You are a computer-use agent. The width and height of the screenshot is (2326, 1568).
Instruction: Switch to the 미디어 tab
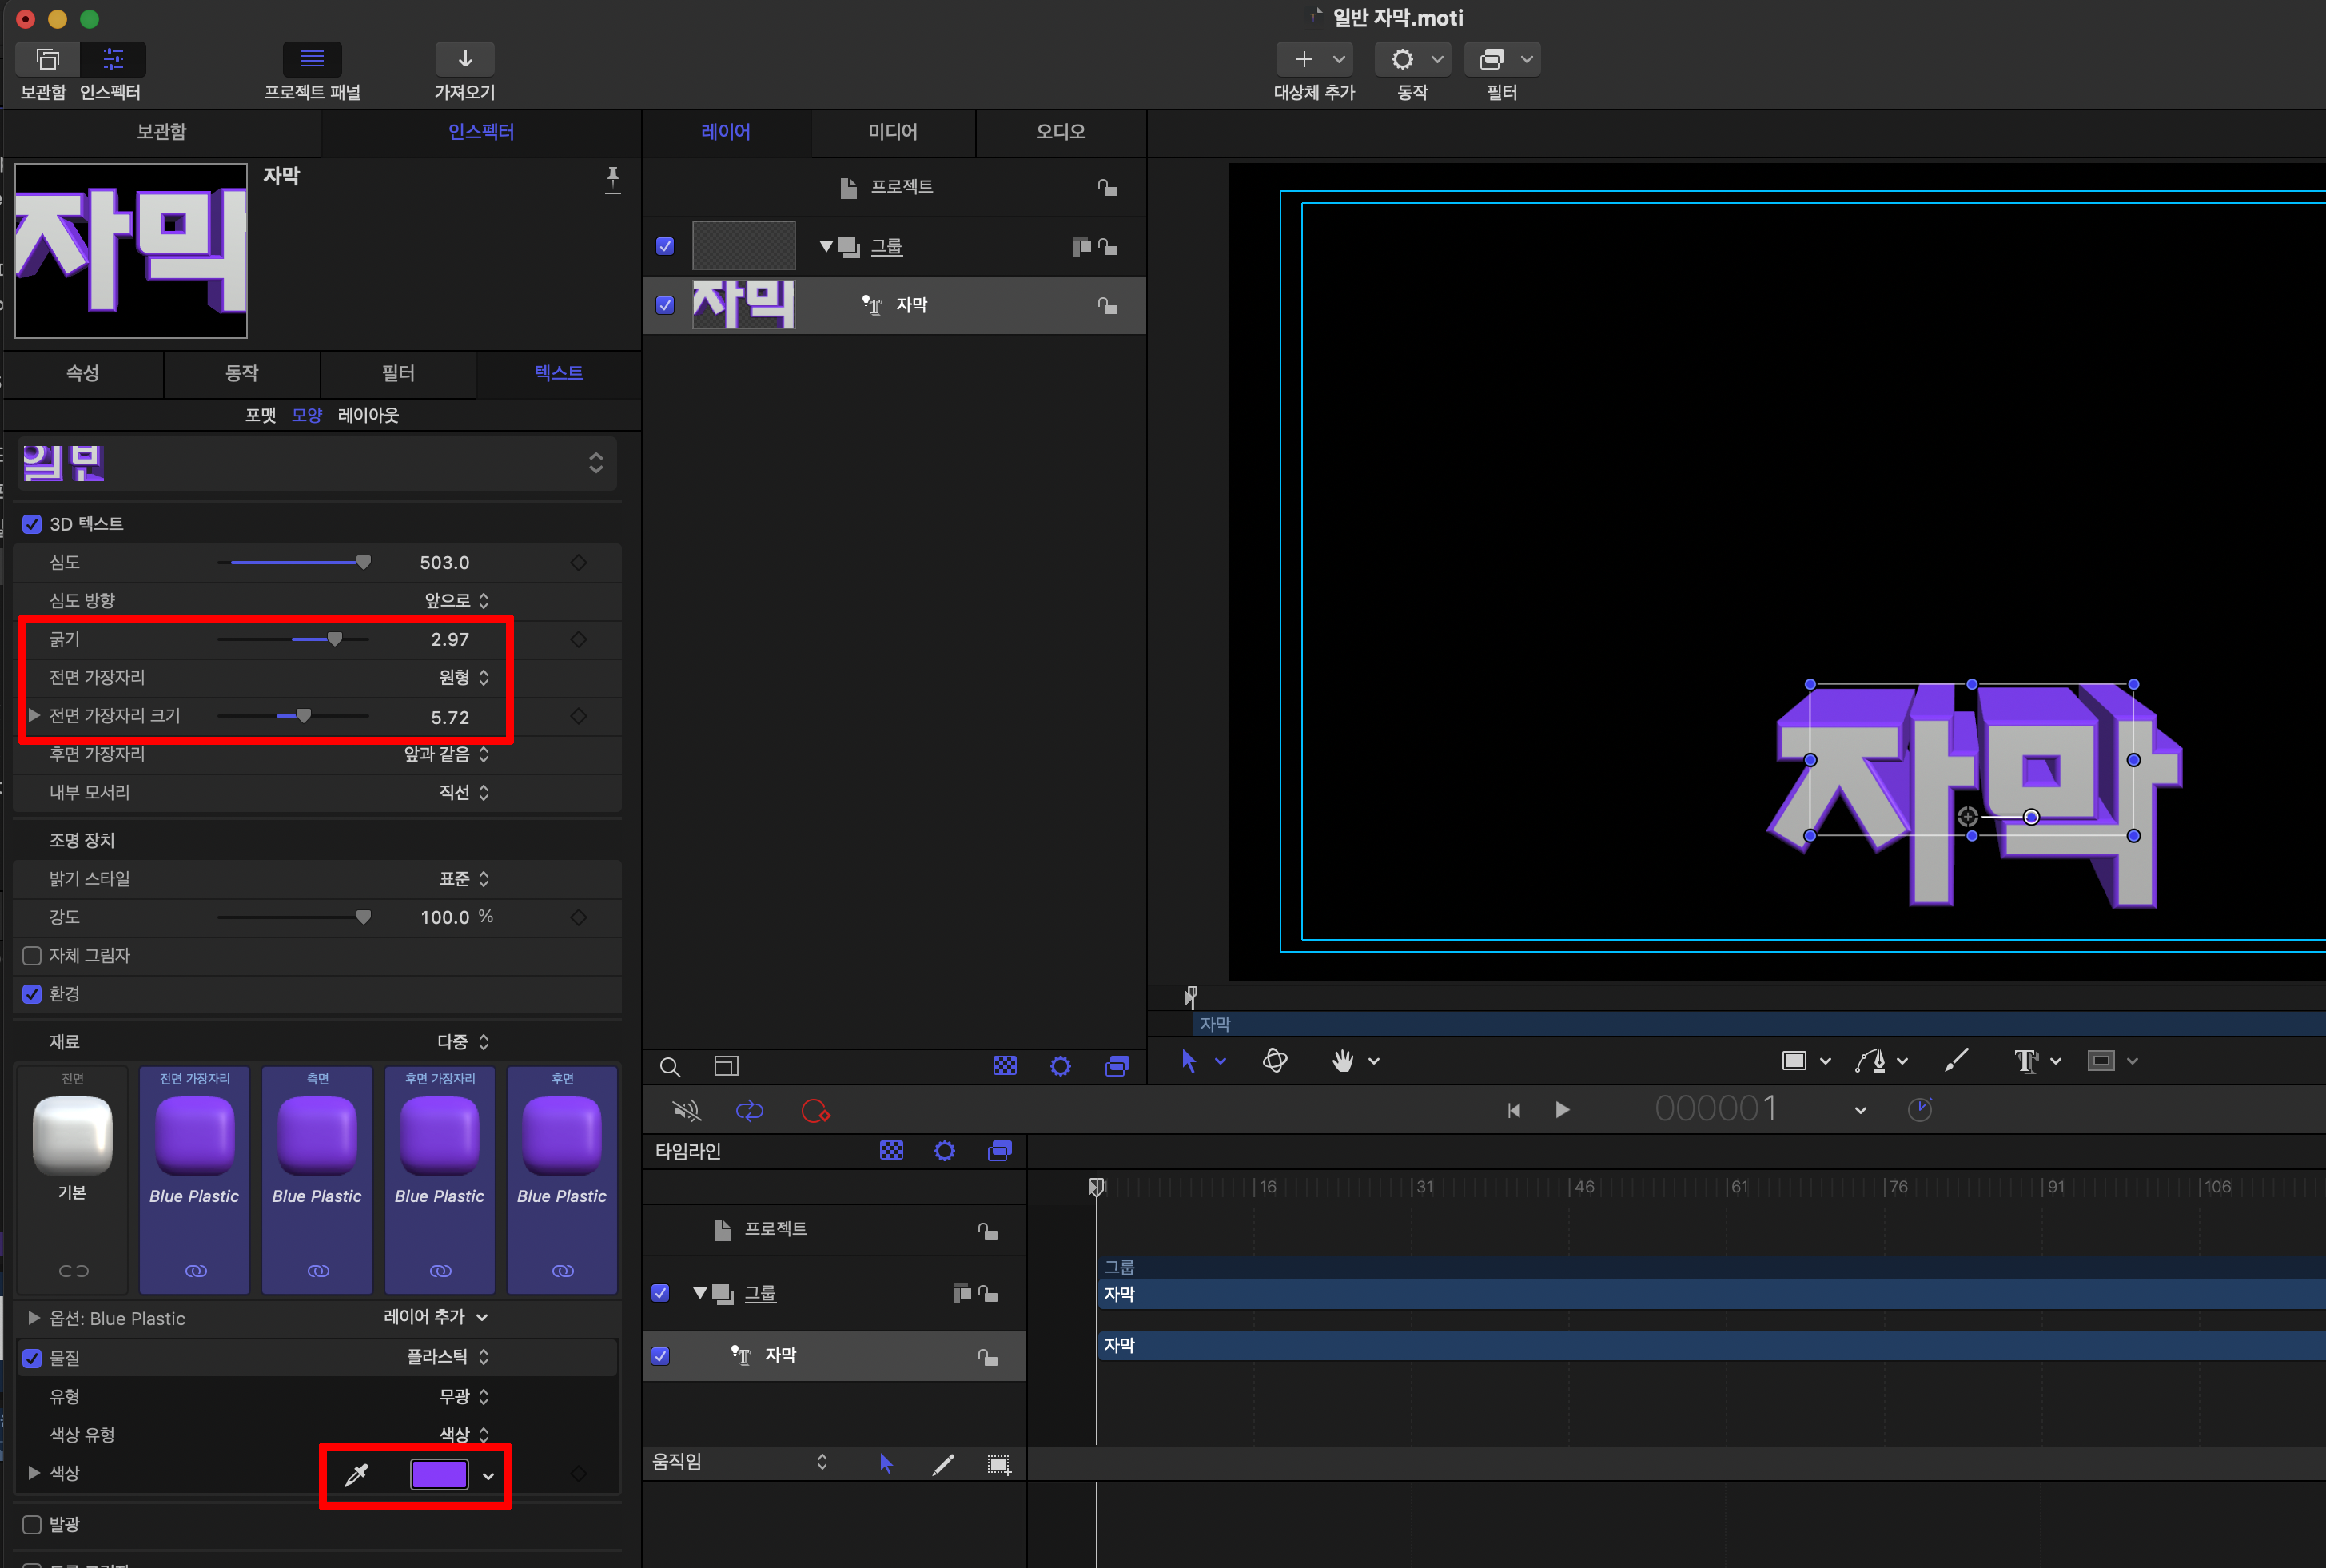pos(892,131)
